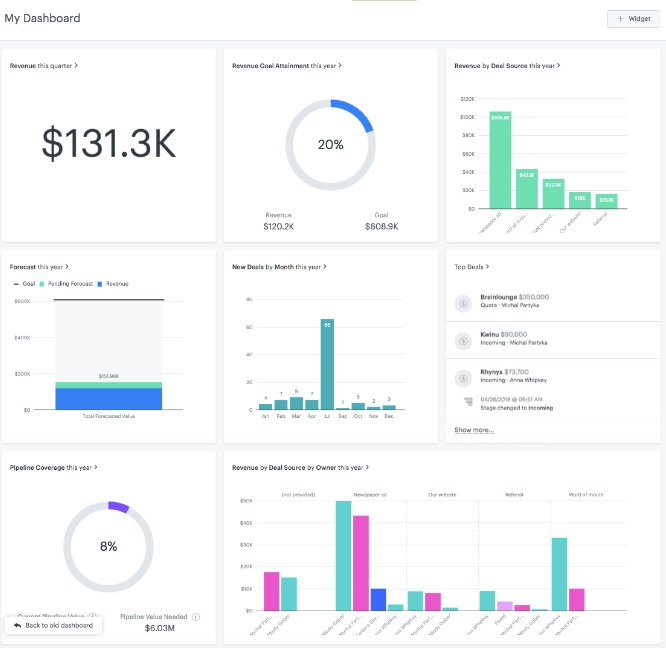The height and width of the screenshot is (648, 666).
Task: Click the purple arc on pipeline coverage ring
Action: [x=119, y=506]
